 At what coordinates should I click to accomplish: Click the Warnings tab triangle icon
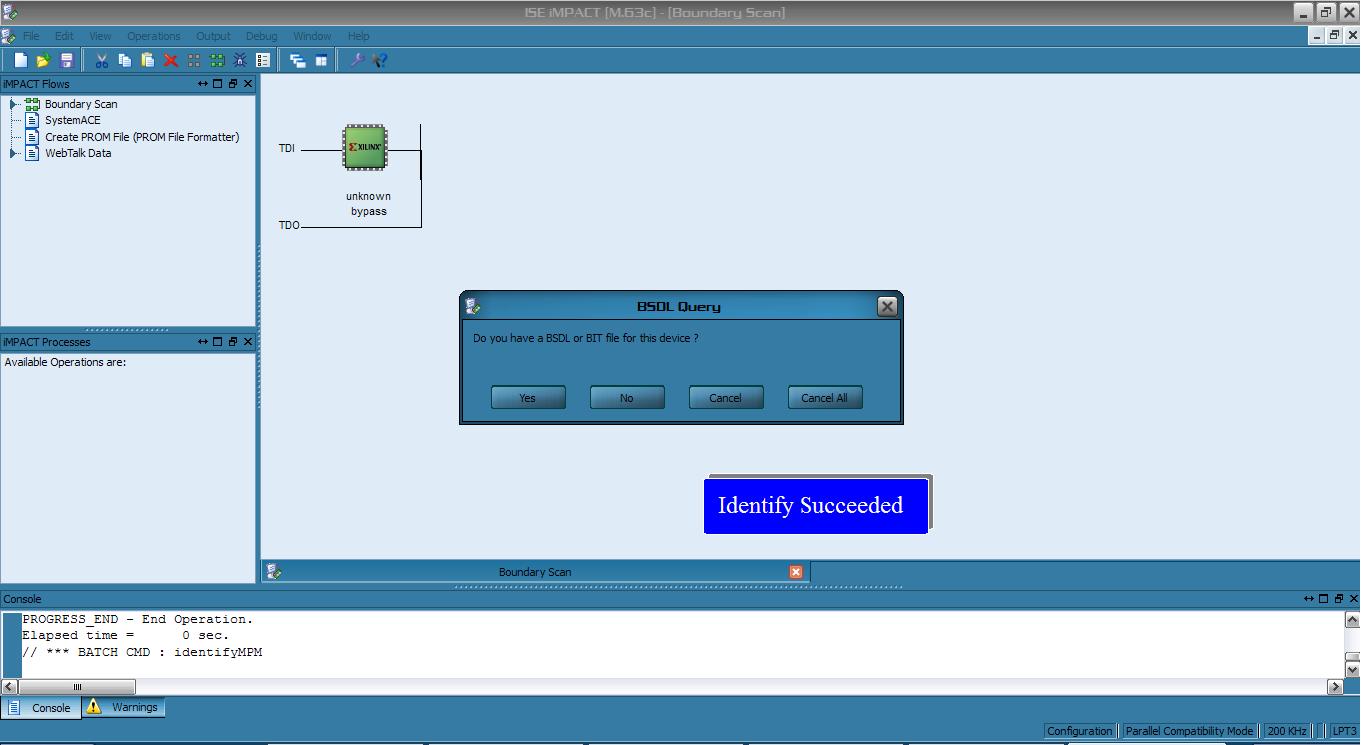coord(94,706)
